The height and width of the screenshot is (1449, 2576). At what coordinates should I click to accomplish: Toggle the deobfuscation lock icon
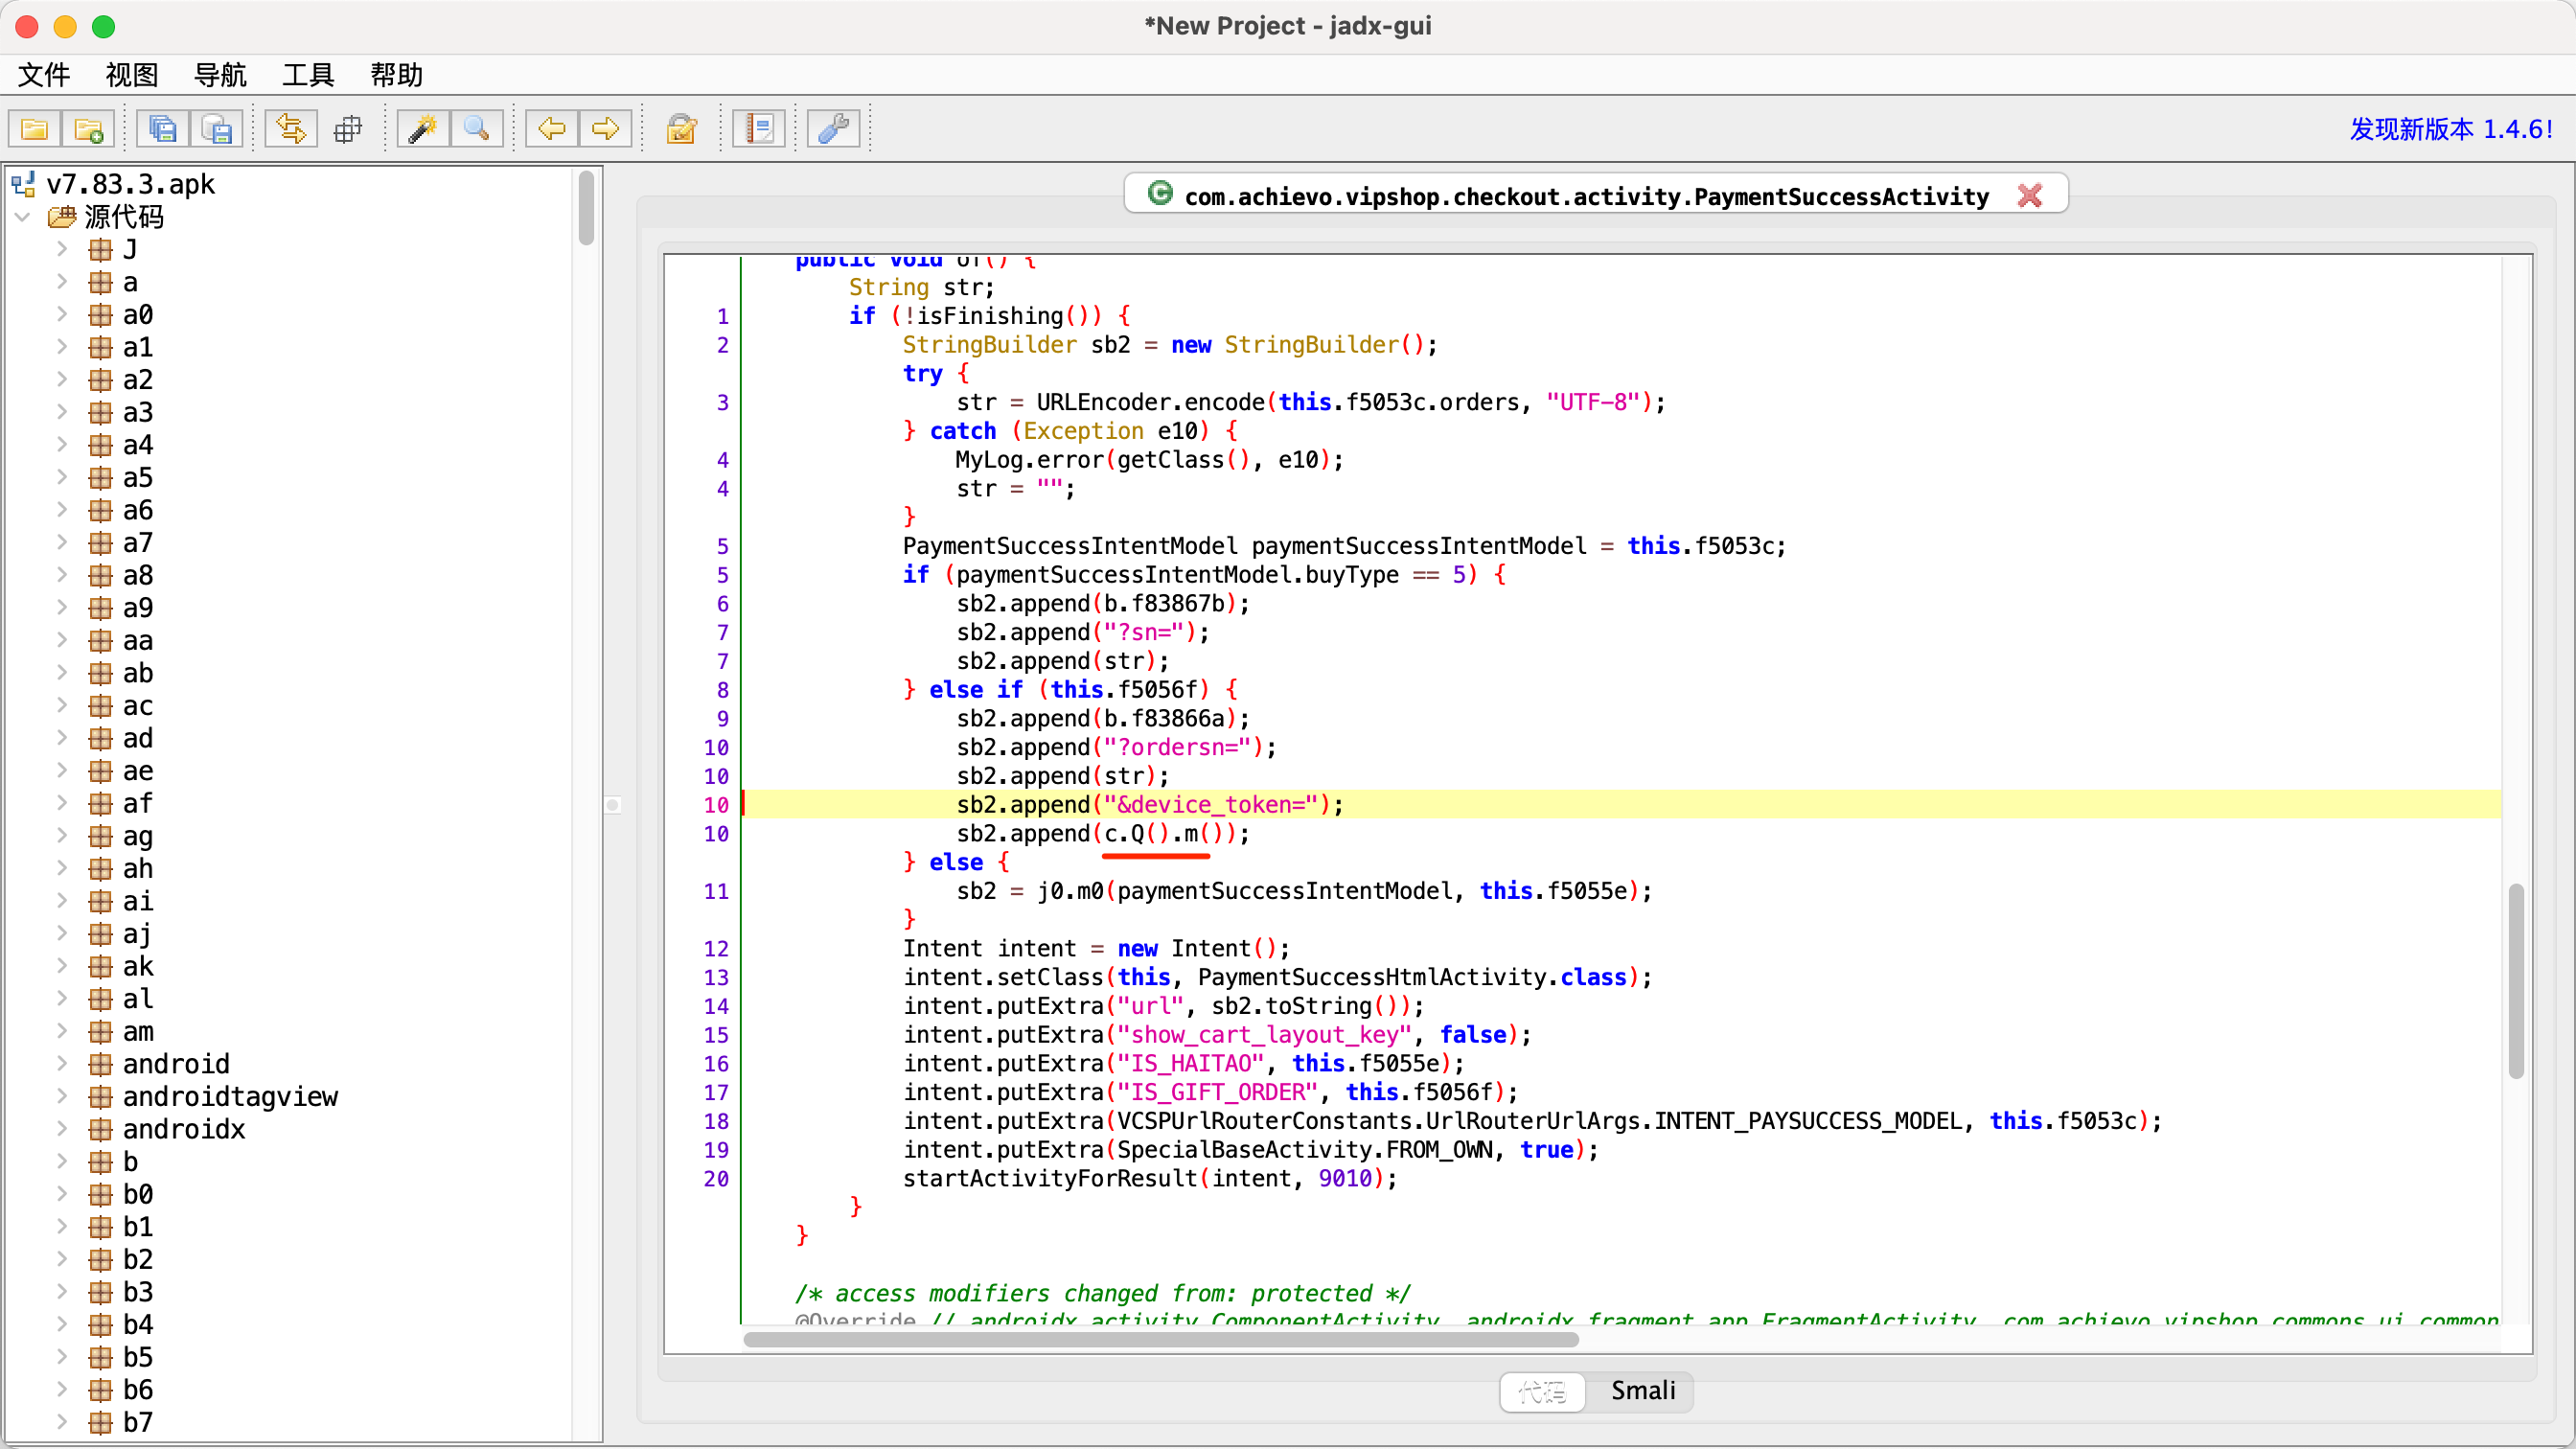[682, 129]
